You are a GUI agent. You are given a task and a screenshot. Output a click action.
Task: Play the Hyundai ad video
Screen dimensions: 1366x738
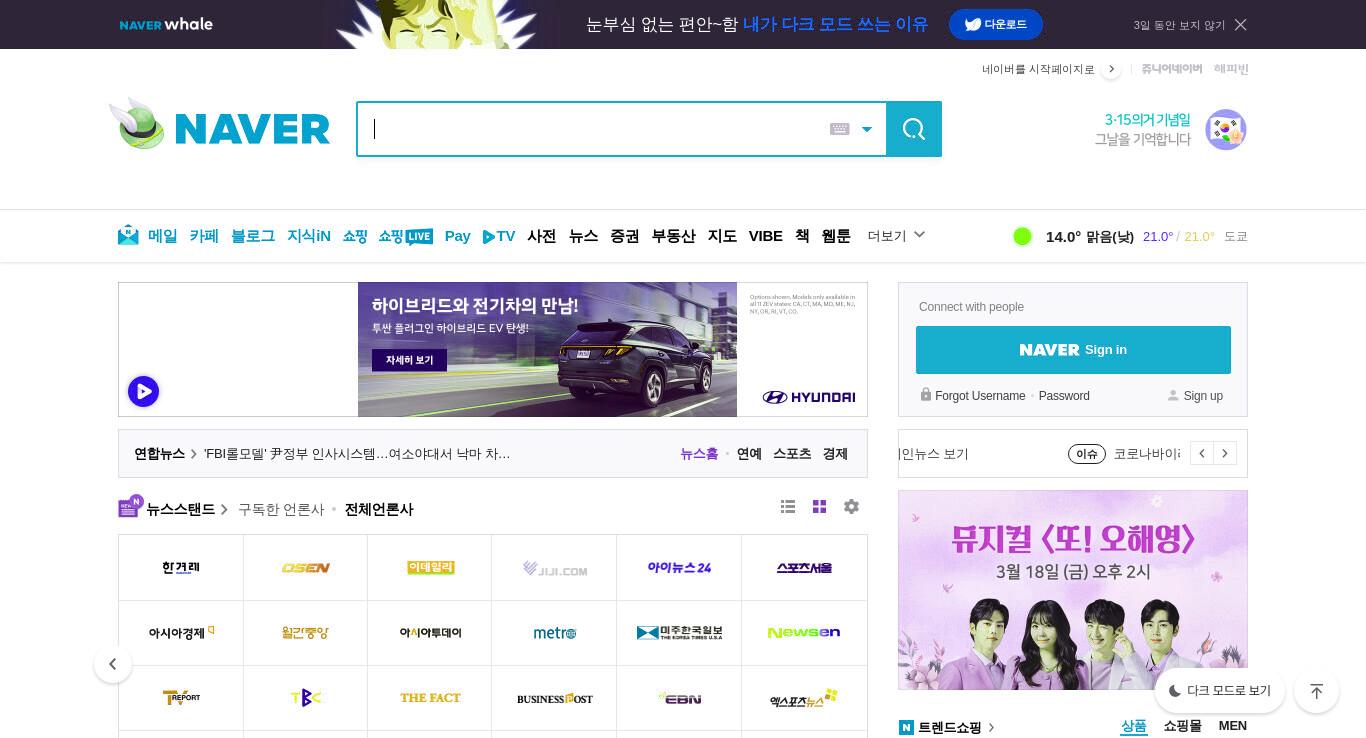[x=143, y=391]
